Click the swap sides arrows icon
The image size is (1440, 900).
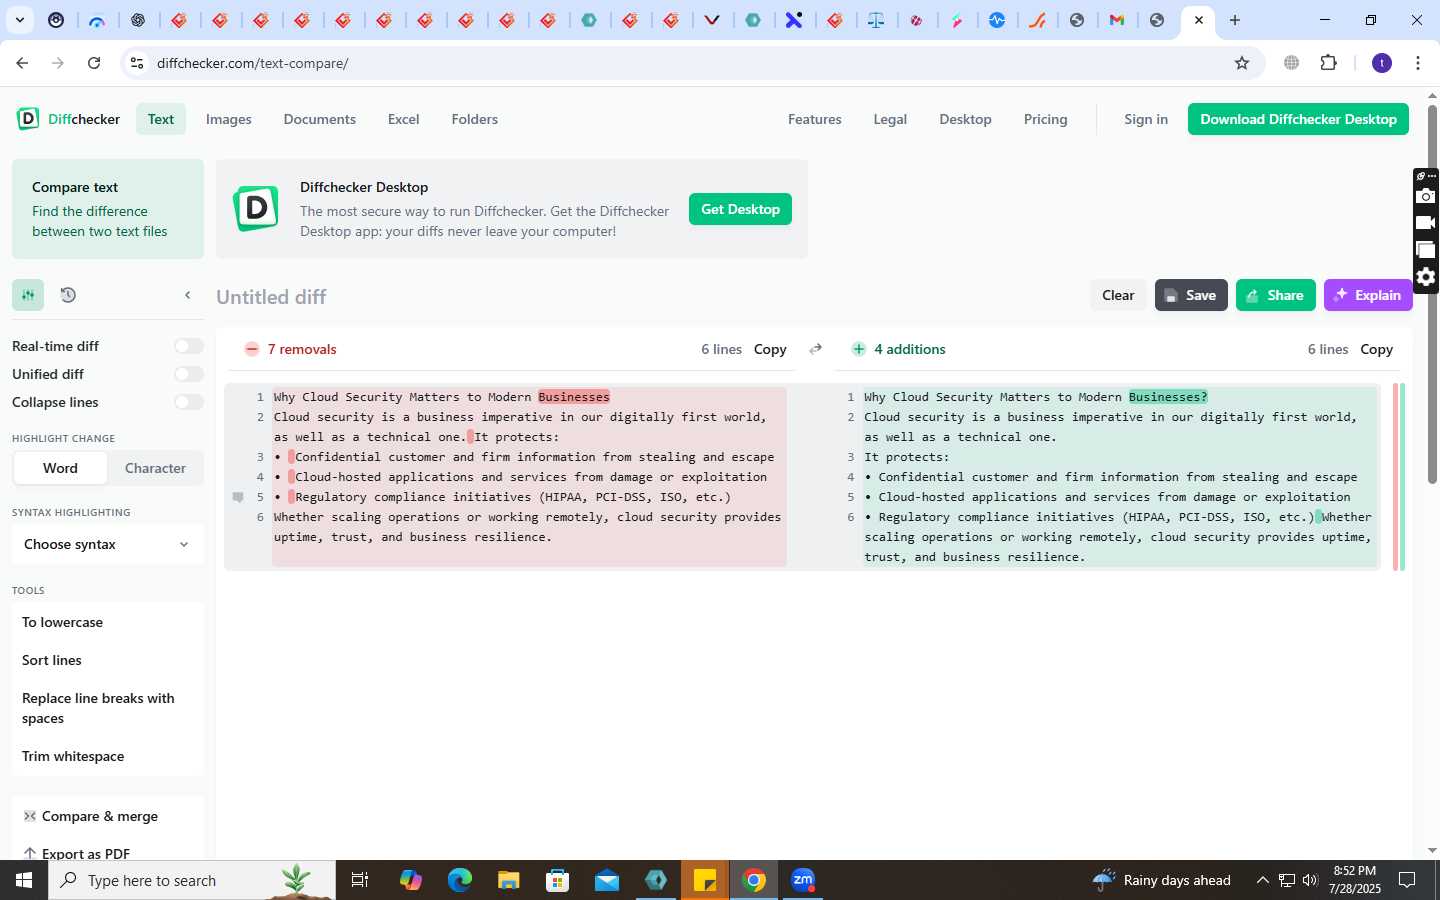coord(816,349)
